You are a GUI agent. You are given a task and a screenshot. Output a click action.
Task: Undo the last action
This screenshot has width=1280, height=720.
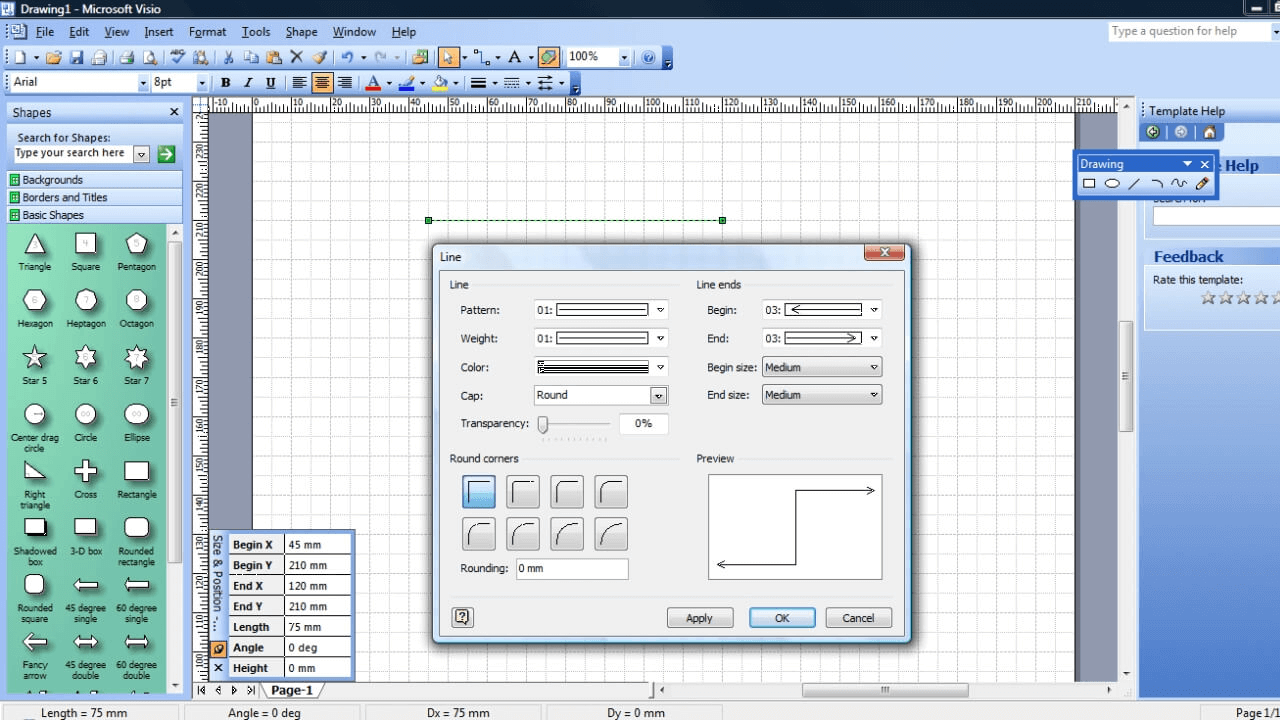[x=346, y=57]
